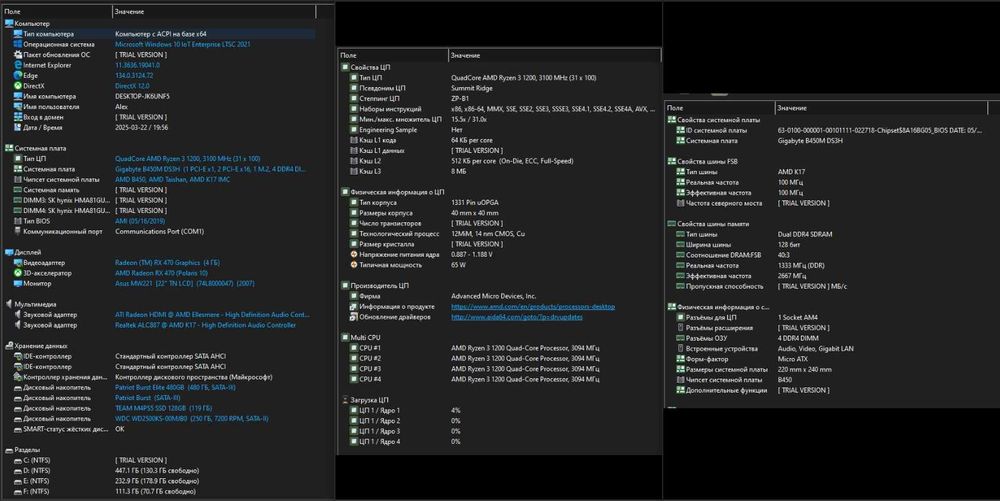Select the Хранение данных group header
This screenshot has height=501, width=1000.
tap(36, 346)
